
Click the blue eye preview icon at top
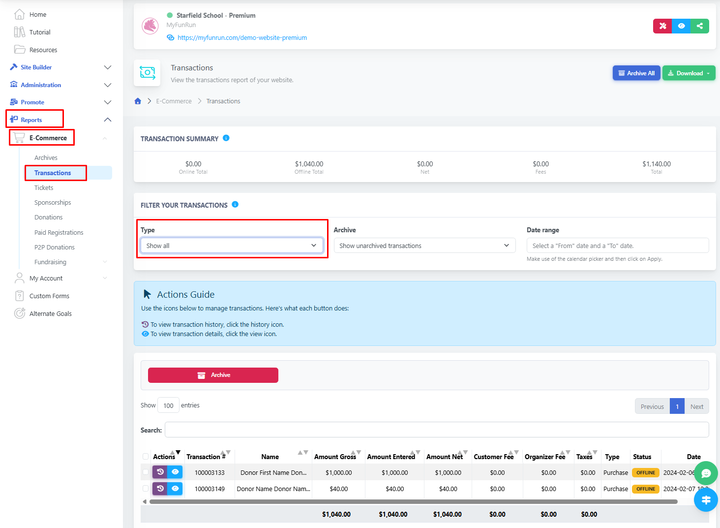(x=683, y=26)
